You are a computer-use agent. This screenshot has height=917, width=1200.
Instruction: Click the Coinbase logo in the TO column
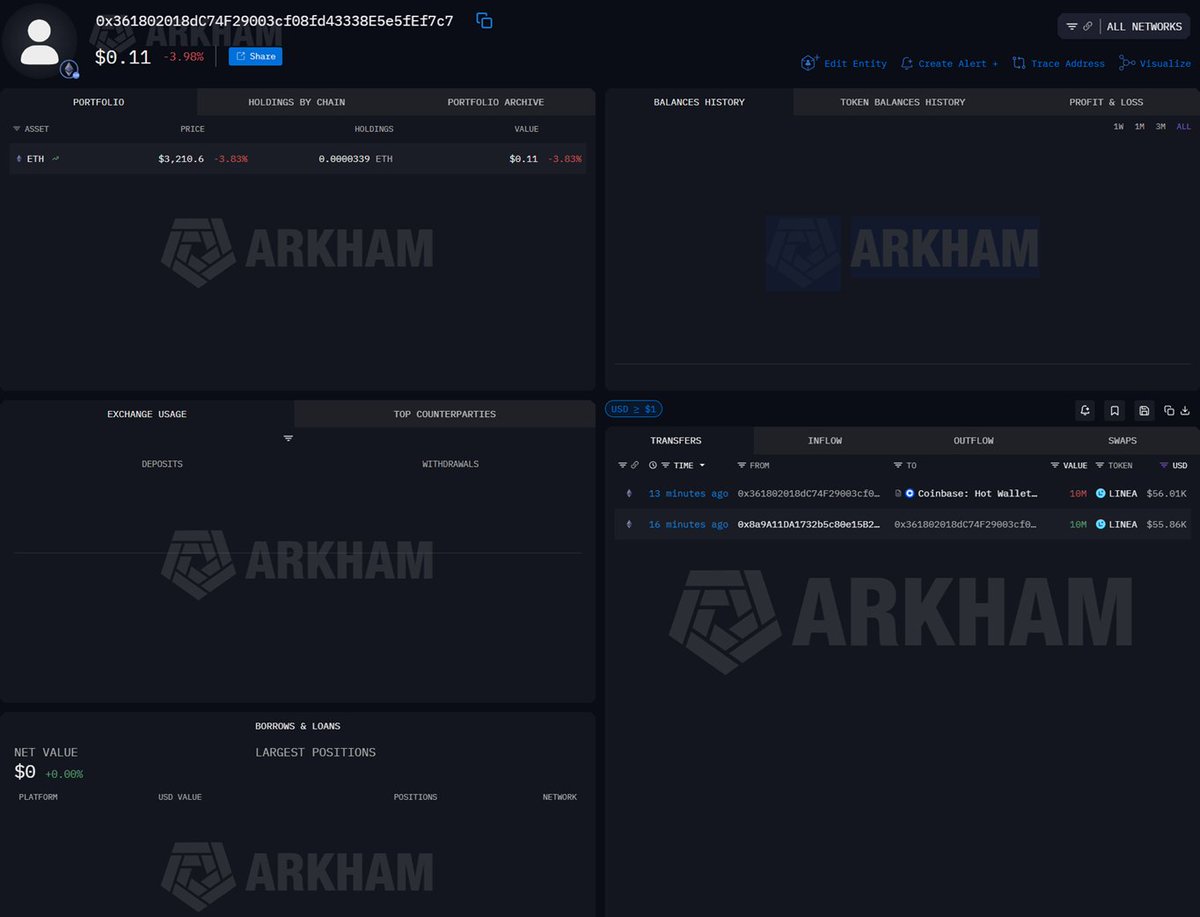click(910, 494)
